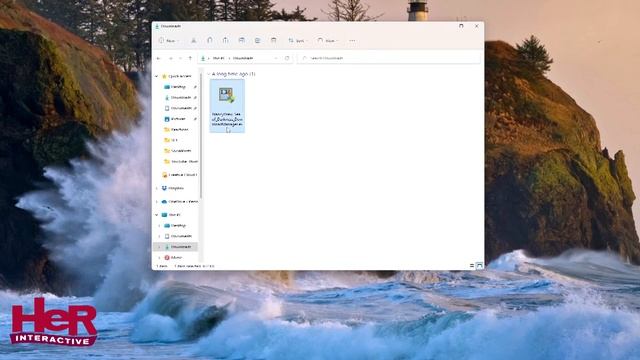Open the See more ellipsis menu
Viewport: 640px width, 360px height.
pyautogui.click(x=352, y=41)
